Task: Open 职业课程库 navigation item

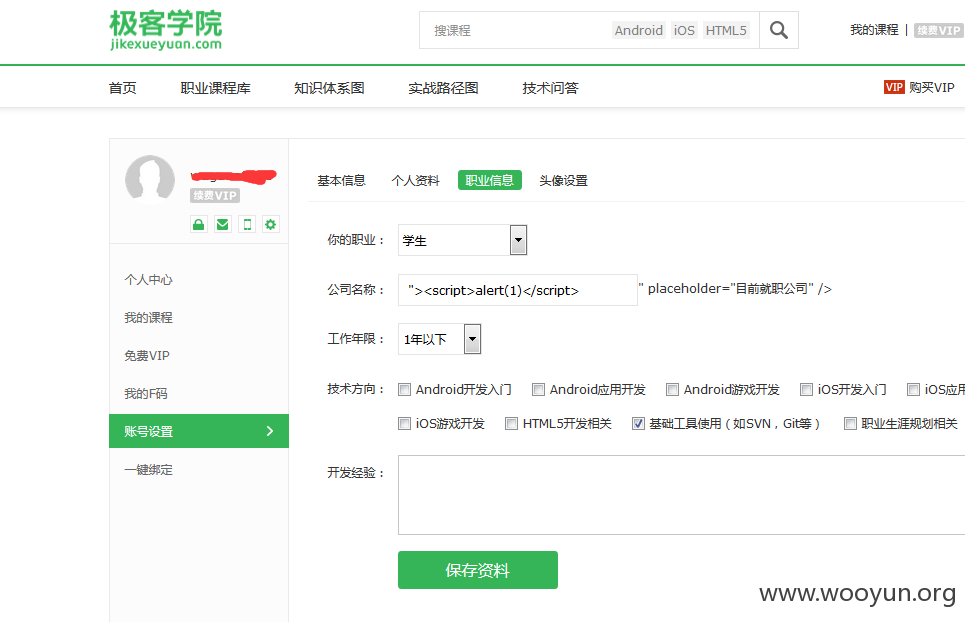Action: pos(215,88)
